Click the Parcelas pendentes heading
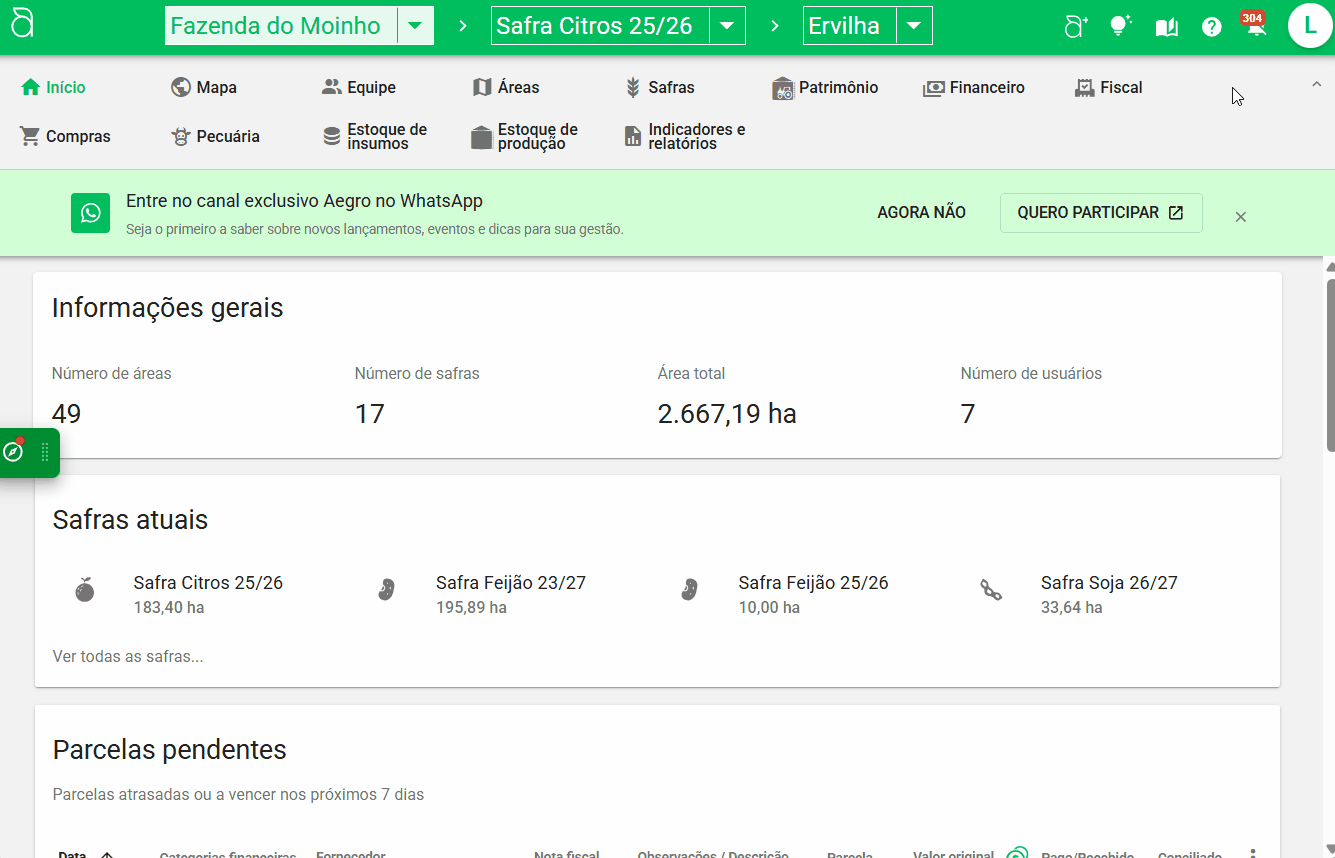 pyautogui.click(x=170, y=750)
